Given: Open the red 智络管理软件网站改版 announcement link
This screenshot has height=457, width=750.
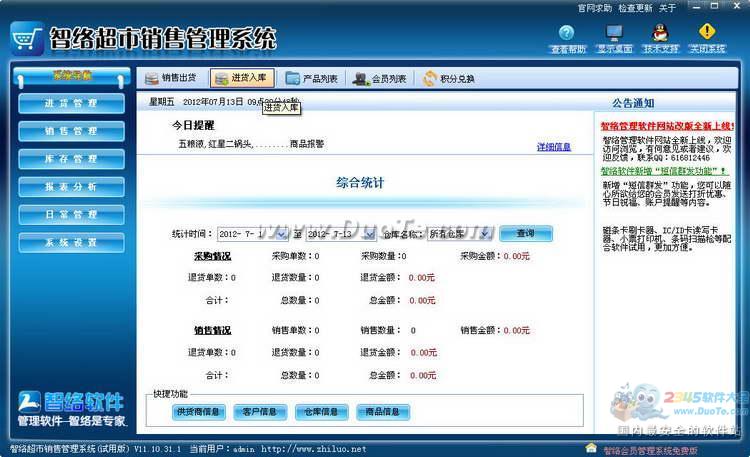Looking at the screenshot, I should tap(667, 126).
